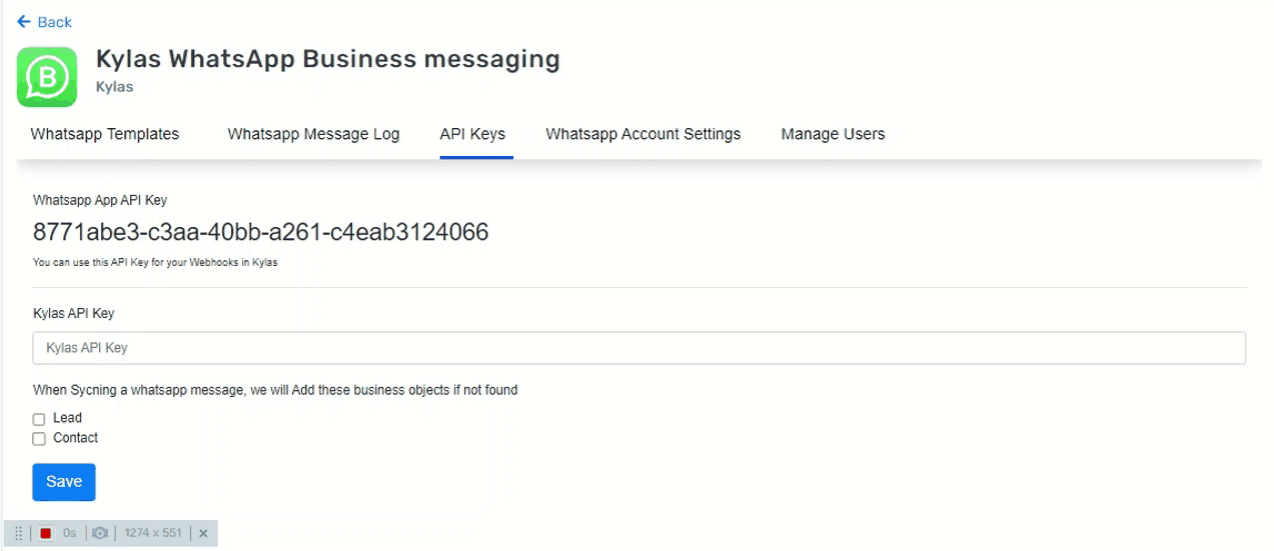The height and width of the screenshot is (551, 1274).
Task: Grab the recording toolbar drag handle
Action: [18, 534]
